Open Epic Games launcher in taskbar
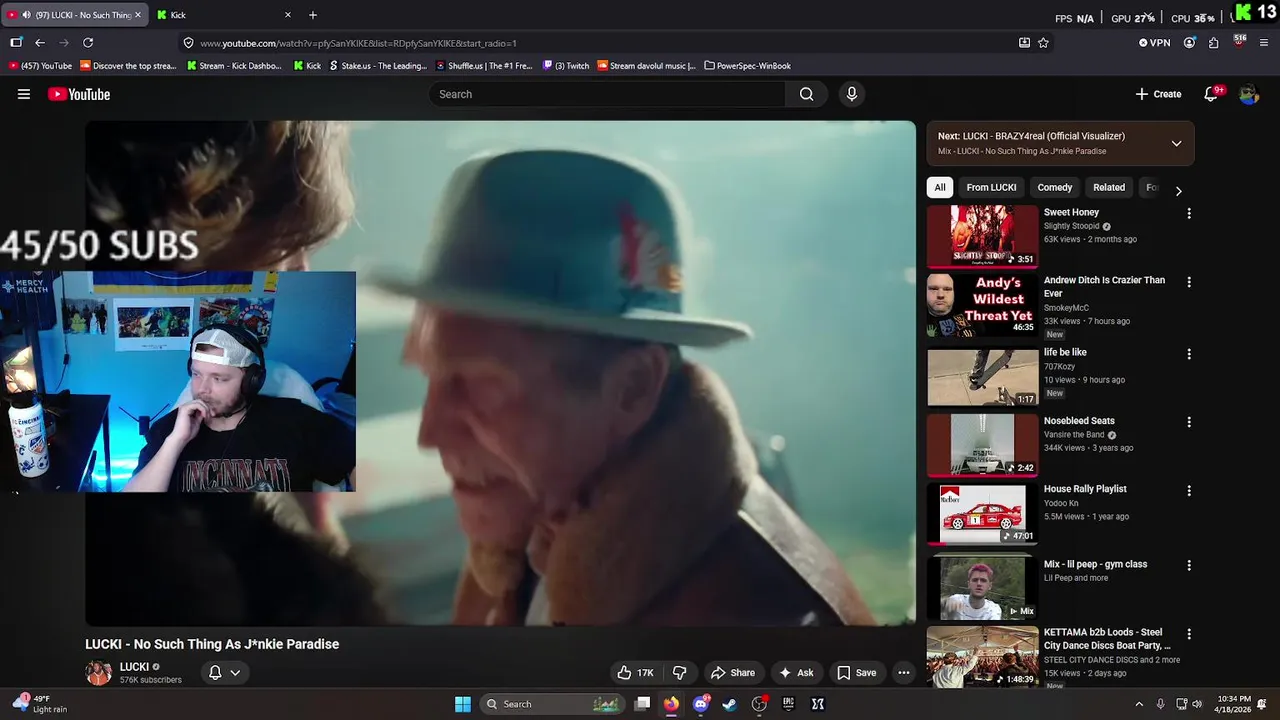Screen dimensions: 1280x720 pos(788,704)
